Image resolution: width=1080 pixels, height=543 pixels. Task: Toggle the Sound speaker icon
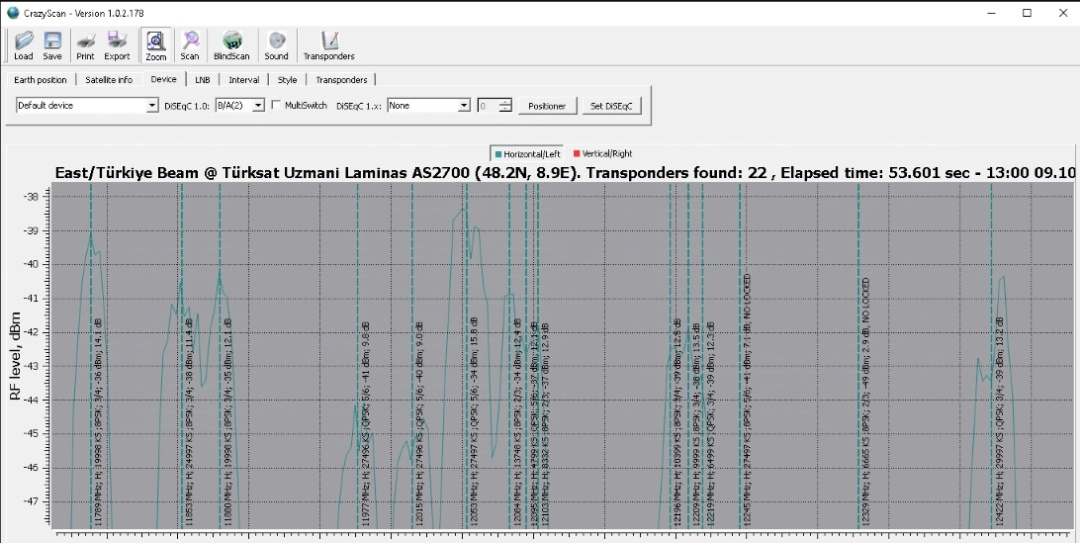coord(276,46)
